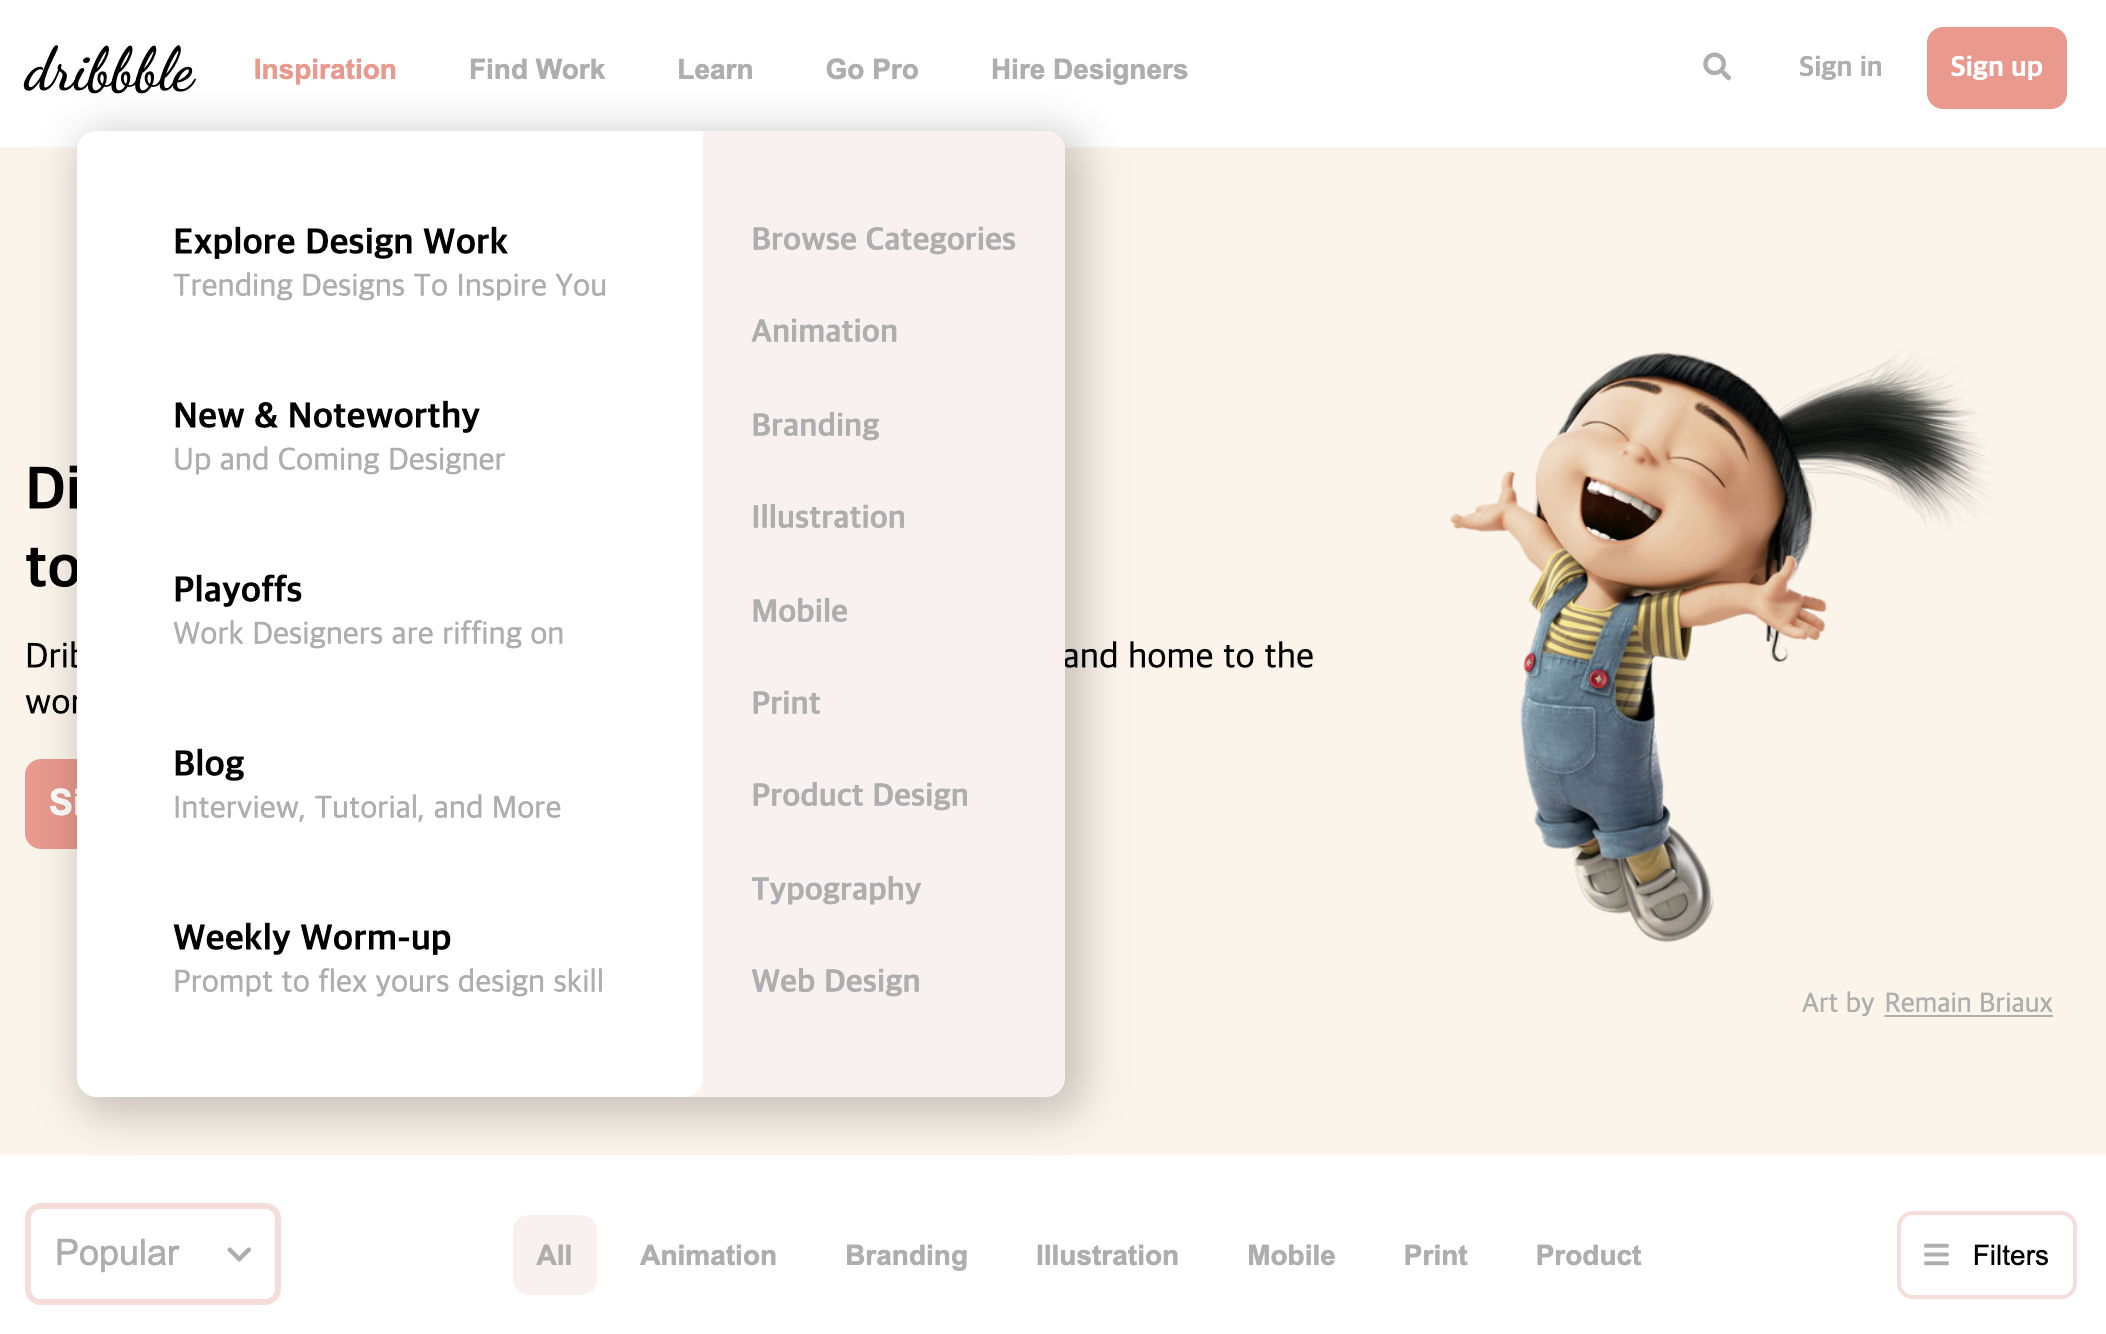Screen dimensions: 2106x1334
Task: Click the Sign up button
Action: [1996, 68]
